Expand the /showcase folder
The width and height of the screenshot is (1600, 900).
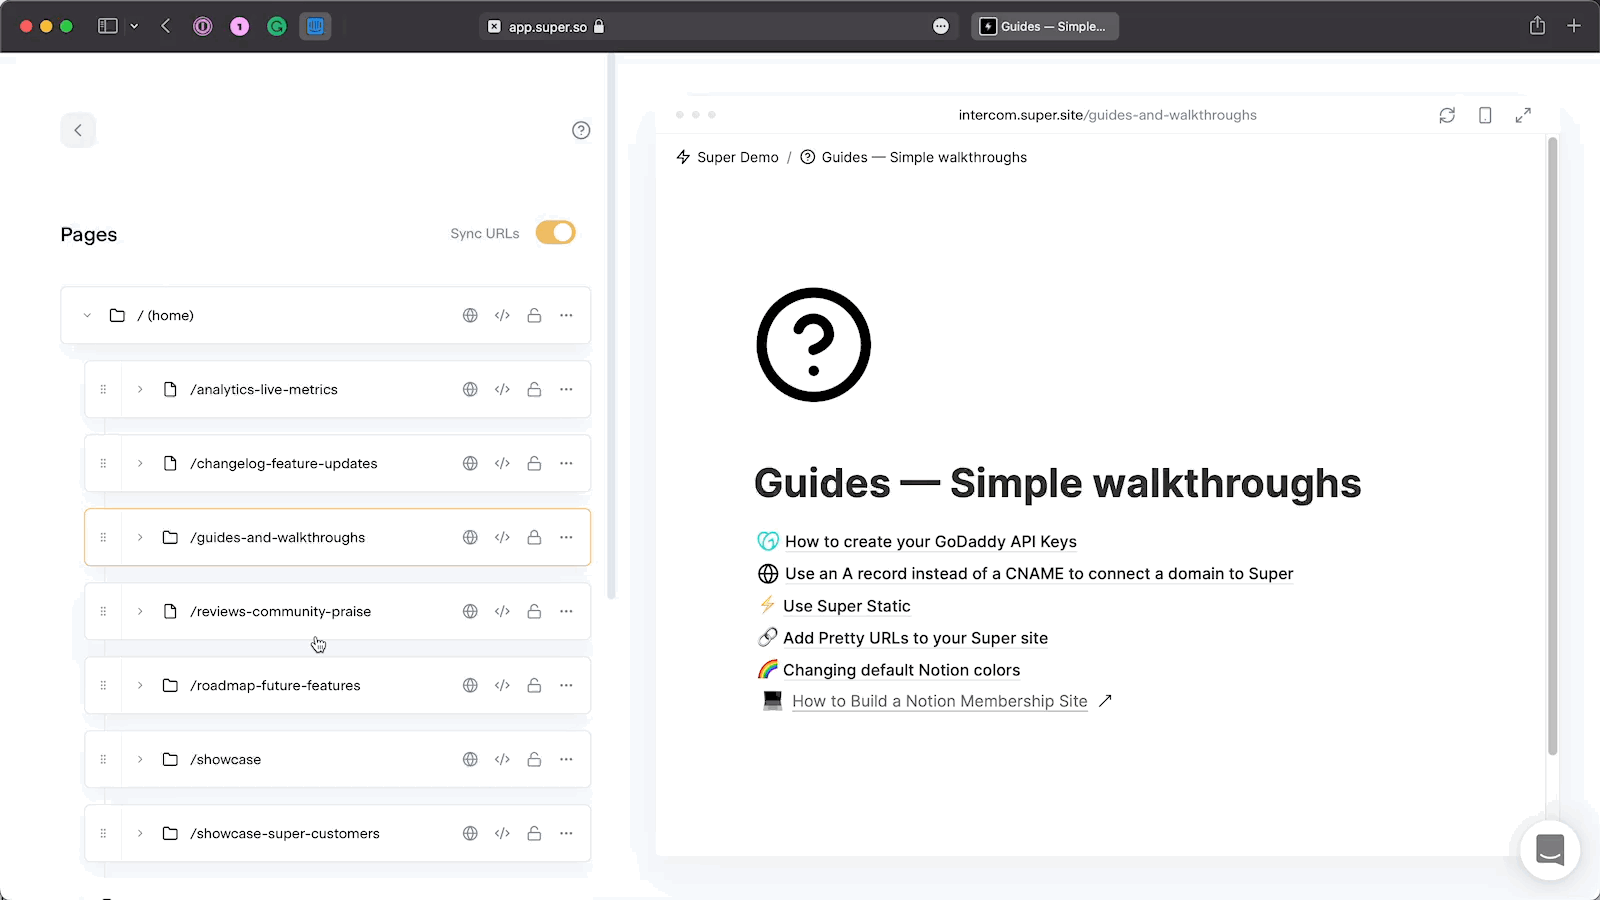[140, 760]
